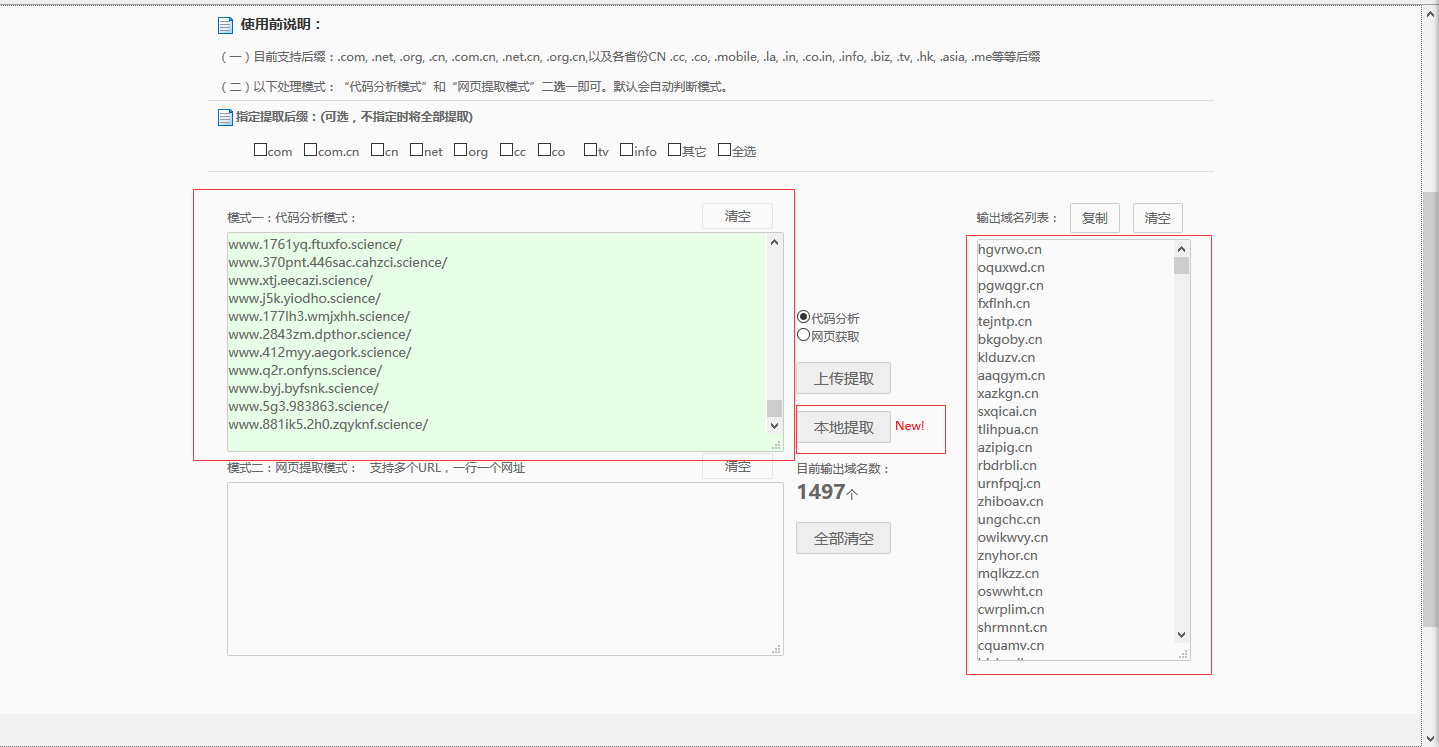Click the document icon beside 使用前说明
Screen dimensions: 1439x747
(x=225, y=25)
